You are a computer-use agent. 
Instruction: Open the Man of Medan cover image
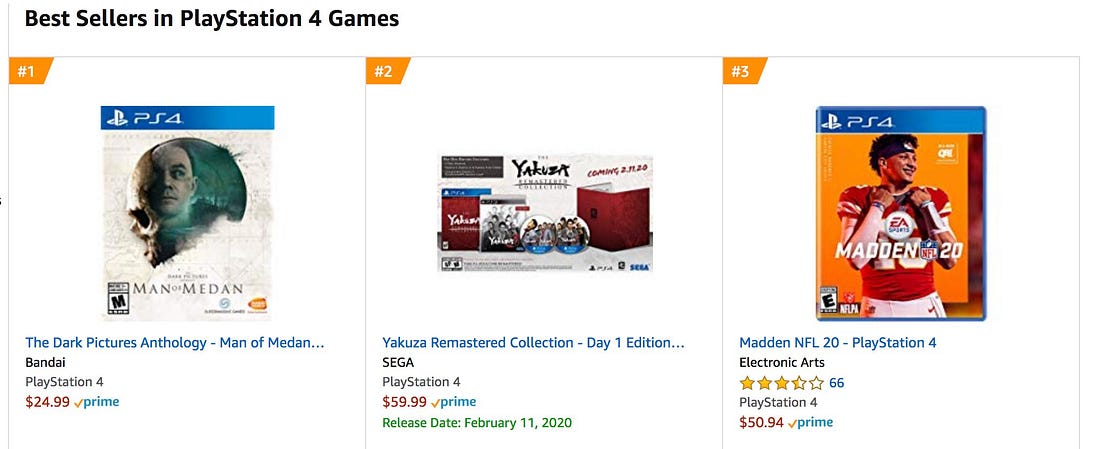point(187,213)
